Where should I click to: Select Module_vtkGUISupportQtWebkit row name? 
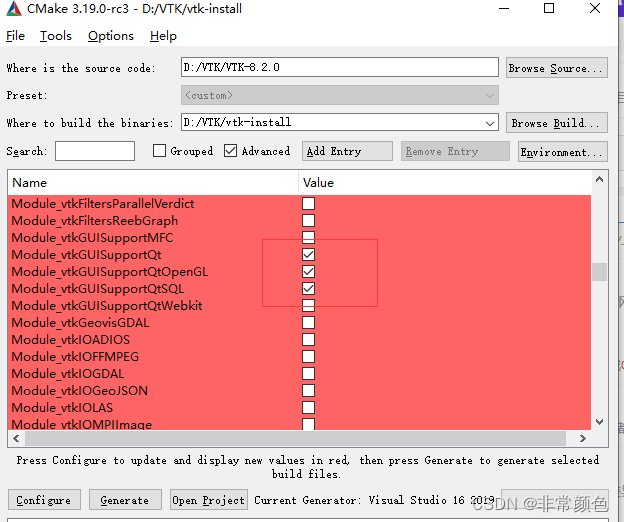(107, 306)
